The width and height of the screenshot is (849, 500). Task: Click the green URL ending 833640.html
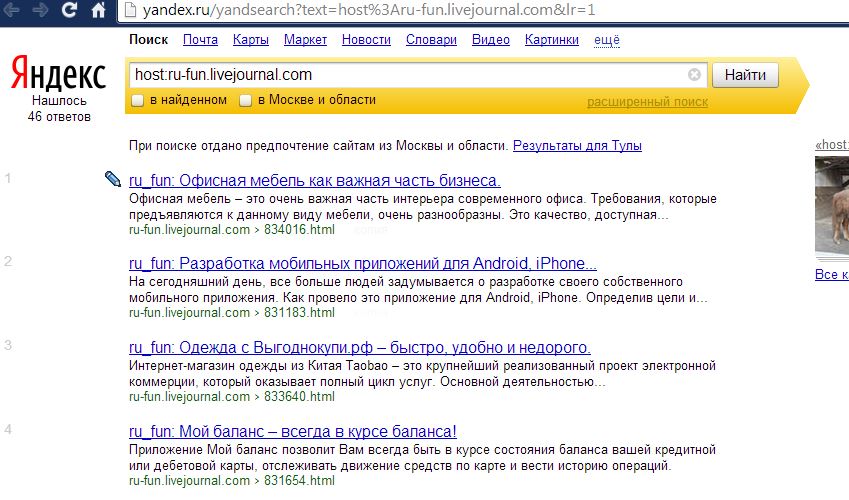pos(232,397)
